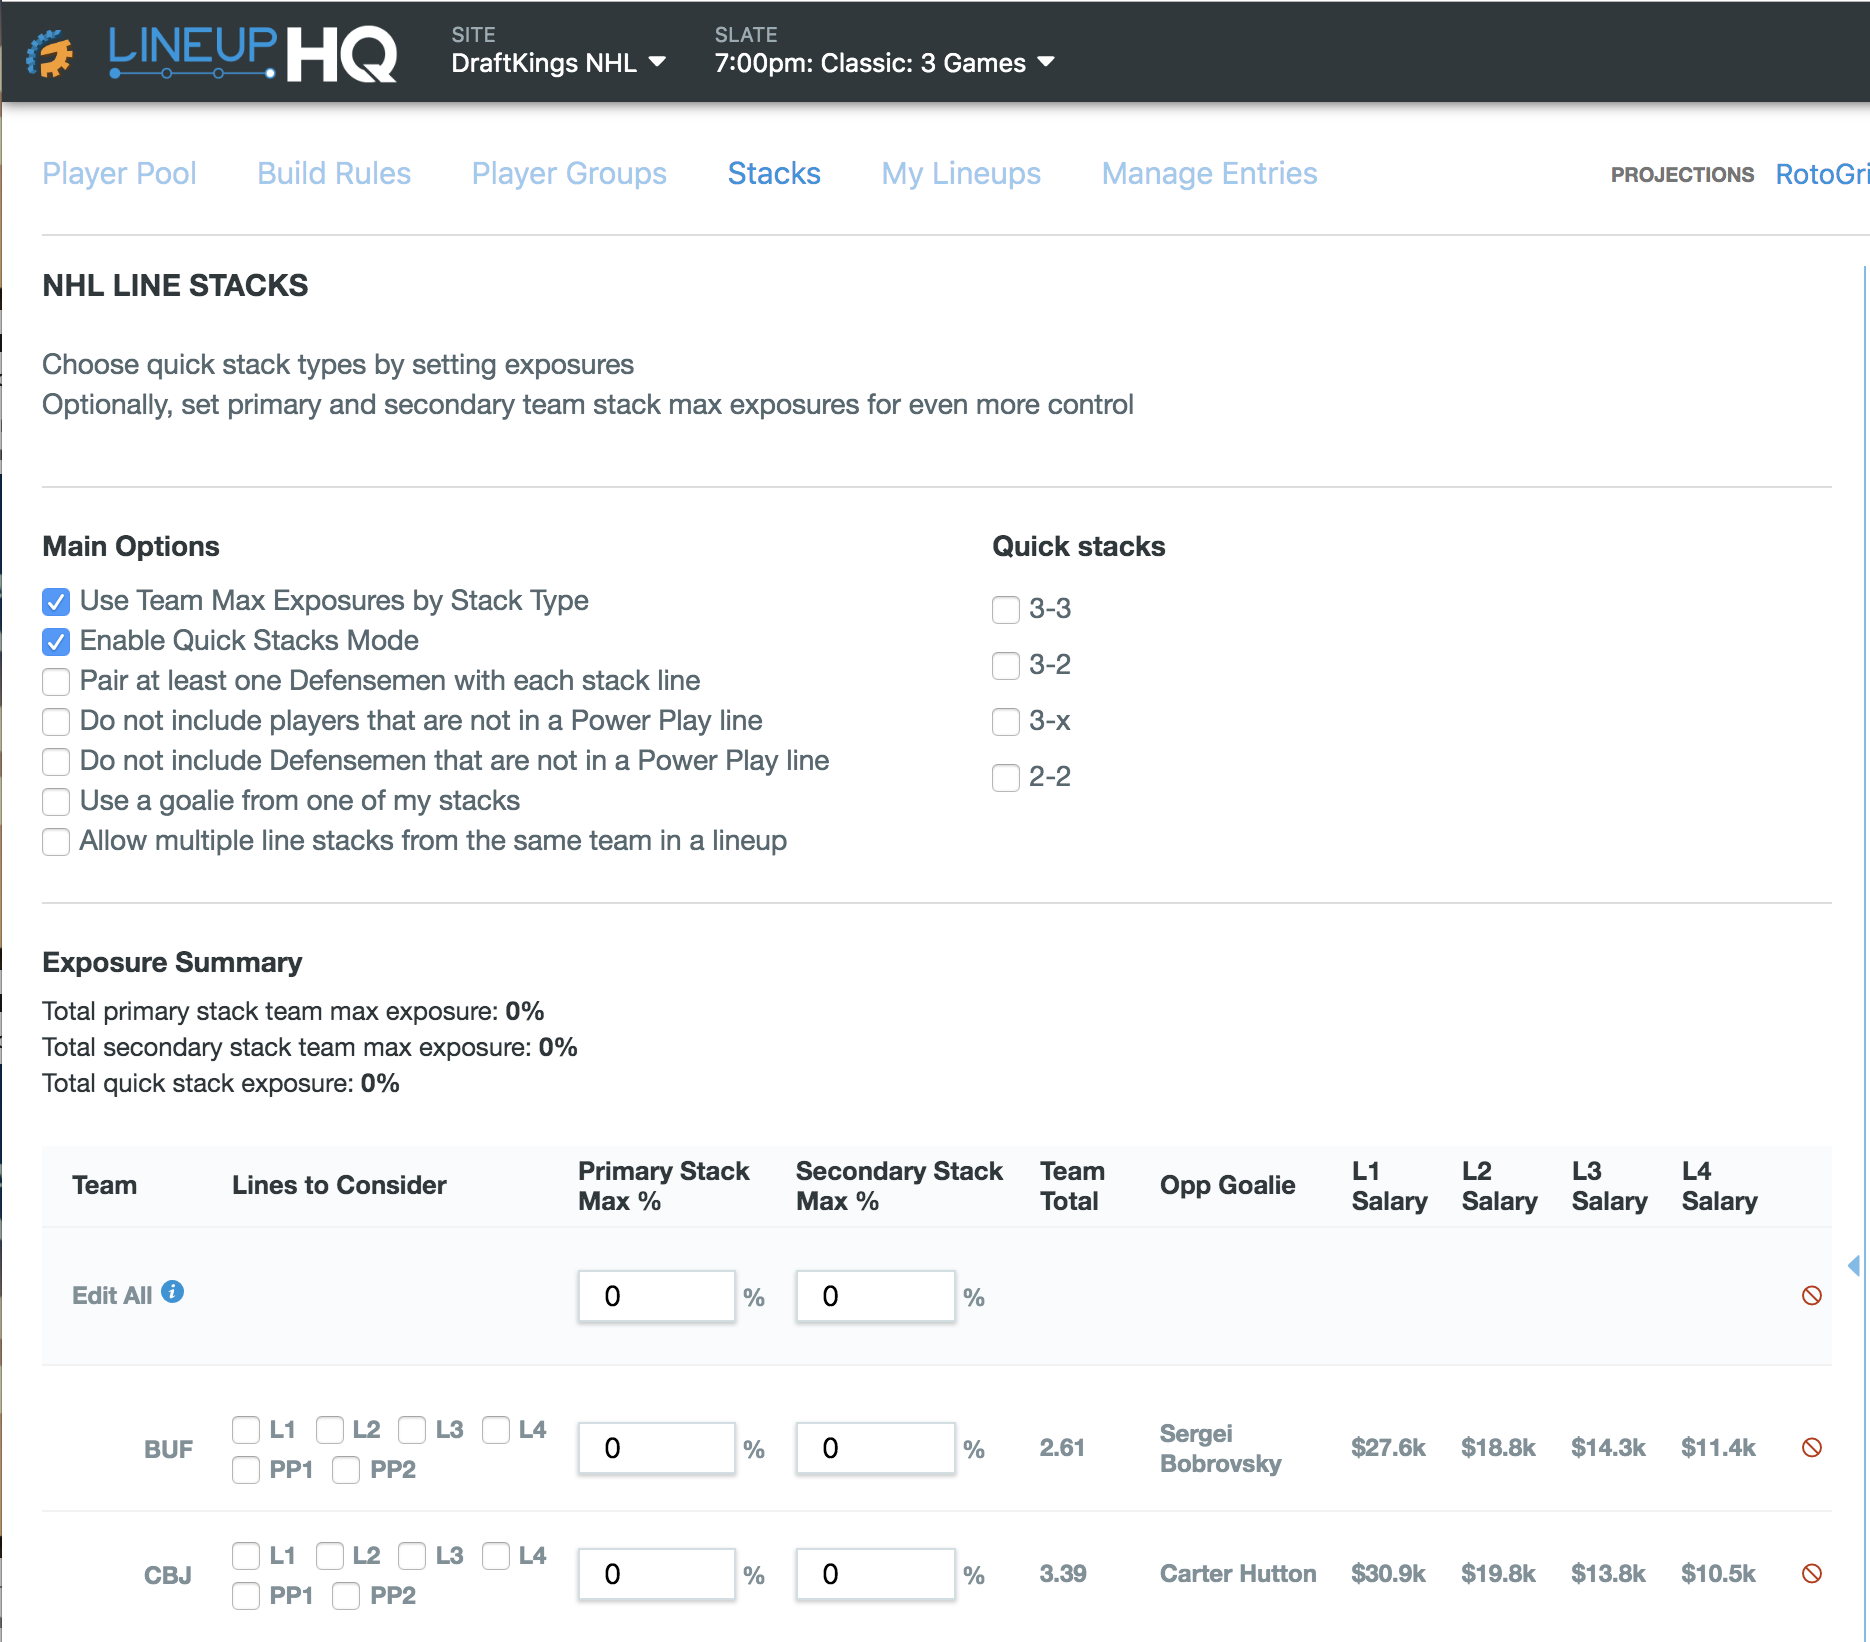This screenshot has height=1642, width=1870.
Task: Check the PP2 box for BUF
Action: (x=346, y=1470)
